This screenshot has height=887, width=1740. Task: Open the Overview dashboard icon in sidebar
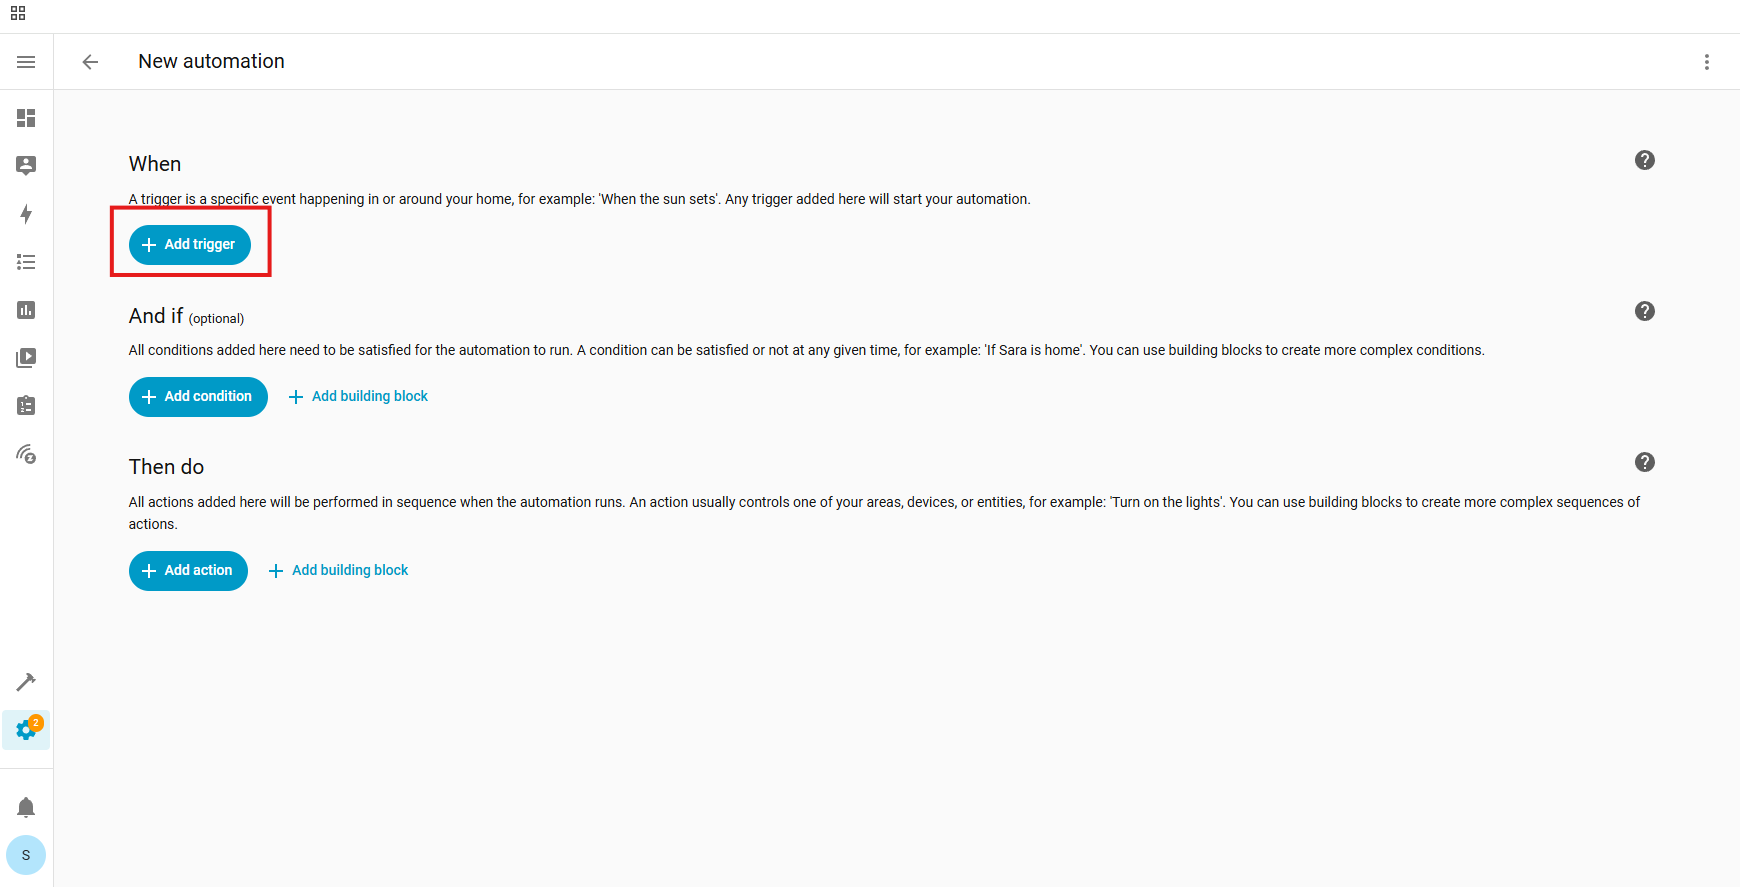pos(26,118)
